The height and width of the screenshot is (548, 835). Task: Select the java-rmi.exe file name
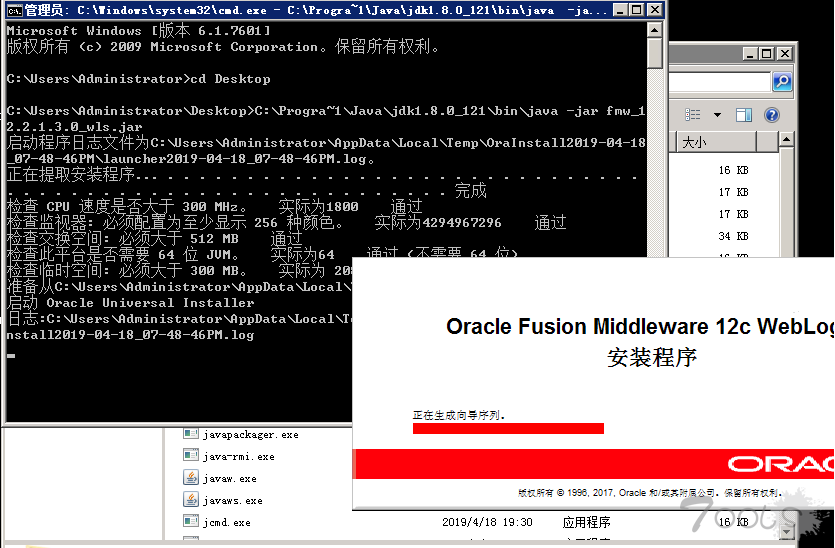[x=239, y=456]
